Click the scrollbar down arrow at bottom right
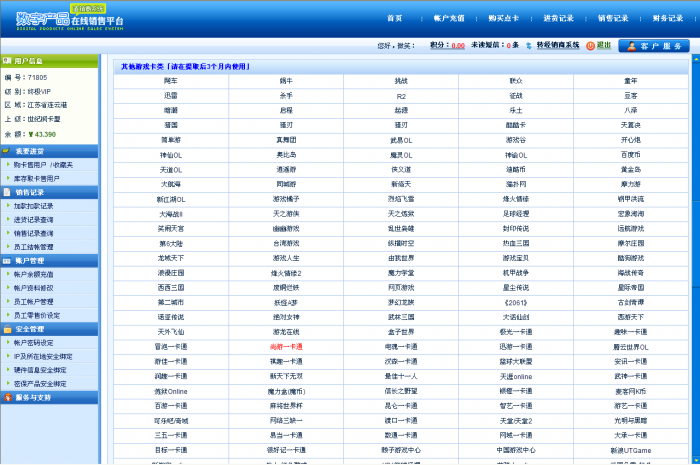Image resolution: width=700 pixels, height=465 pixels. pyautogui.click(x=696, y=460)
